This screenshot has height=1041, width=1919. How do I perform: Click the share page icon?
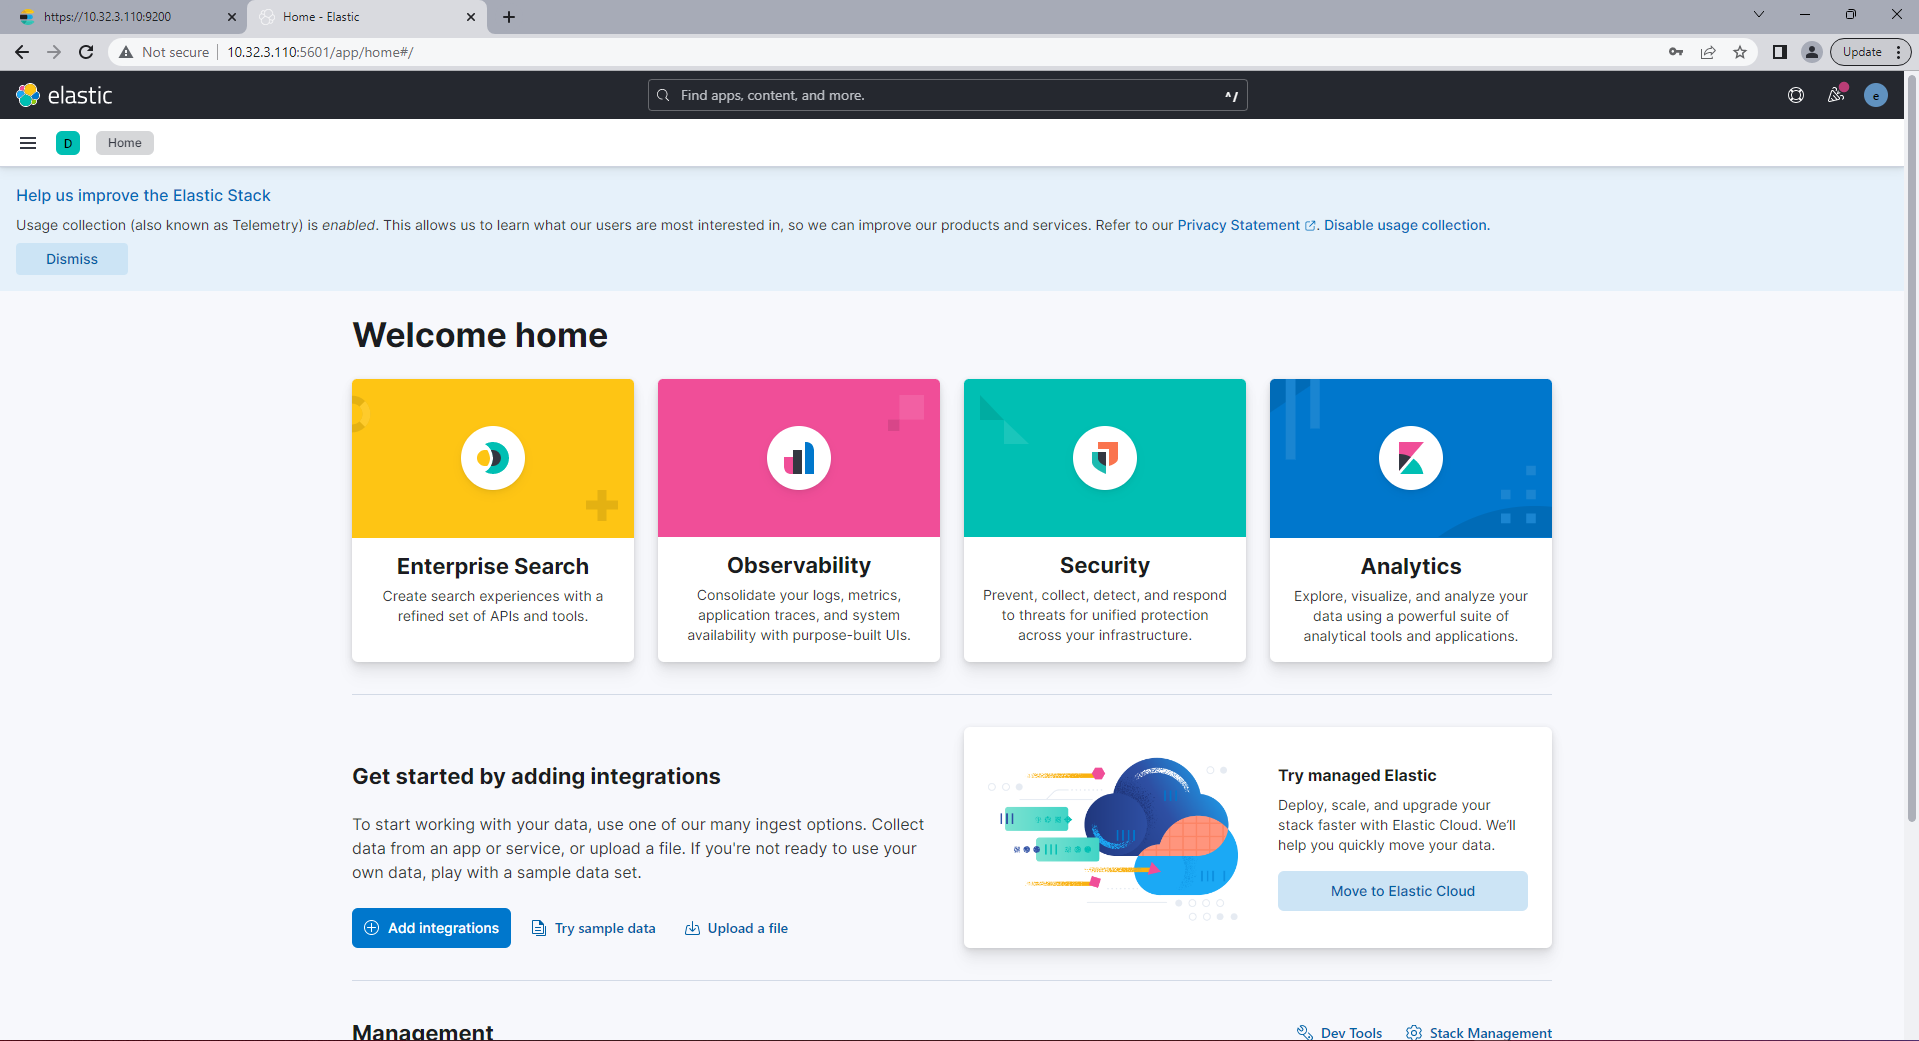point(1708,52)
